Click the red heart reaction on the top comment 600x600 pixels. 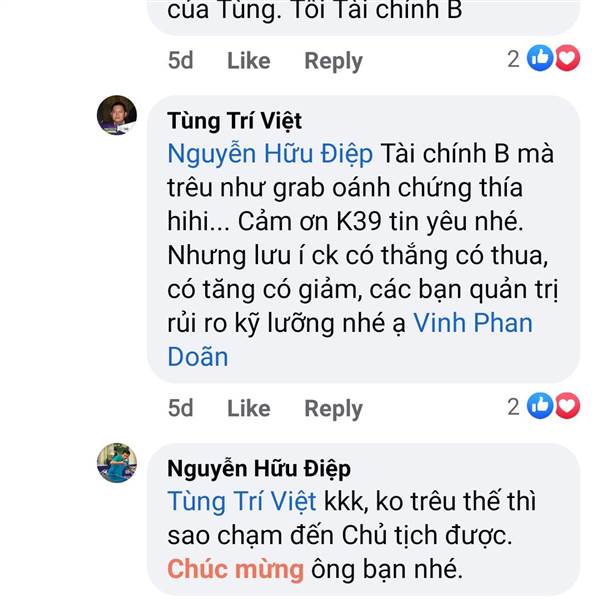pyautogui.click(x=567, y=58)
